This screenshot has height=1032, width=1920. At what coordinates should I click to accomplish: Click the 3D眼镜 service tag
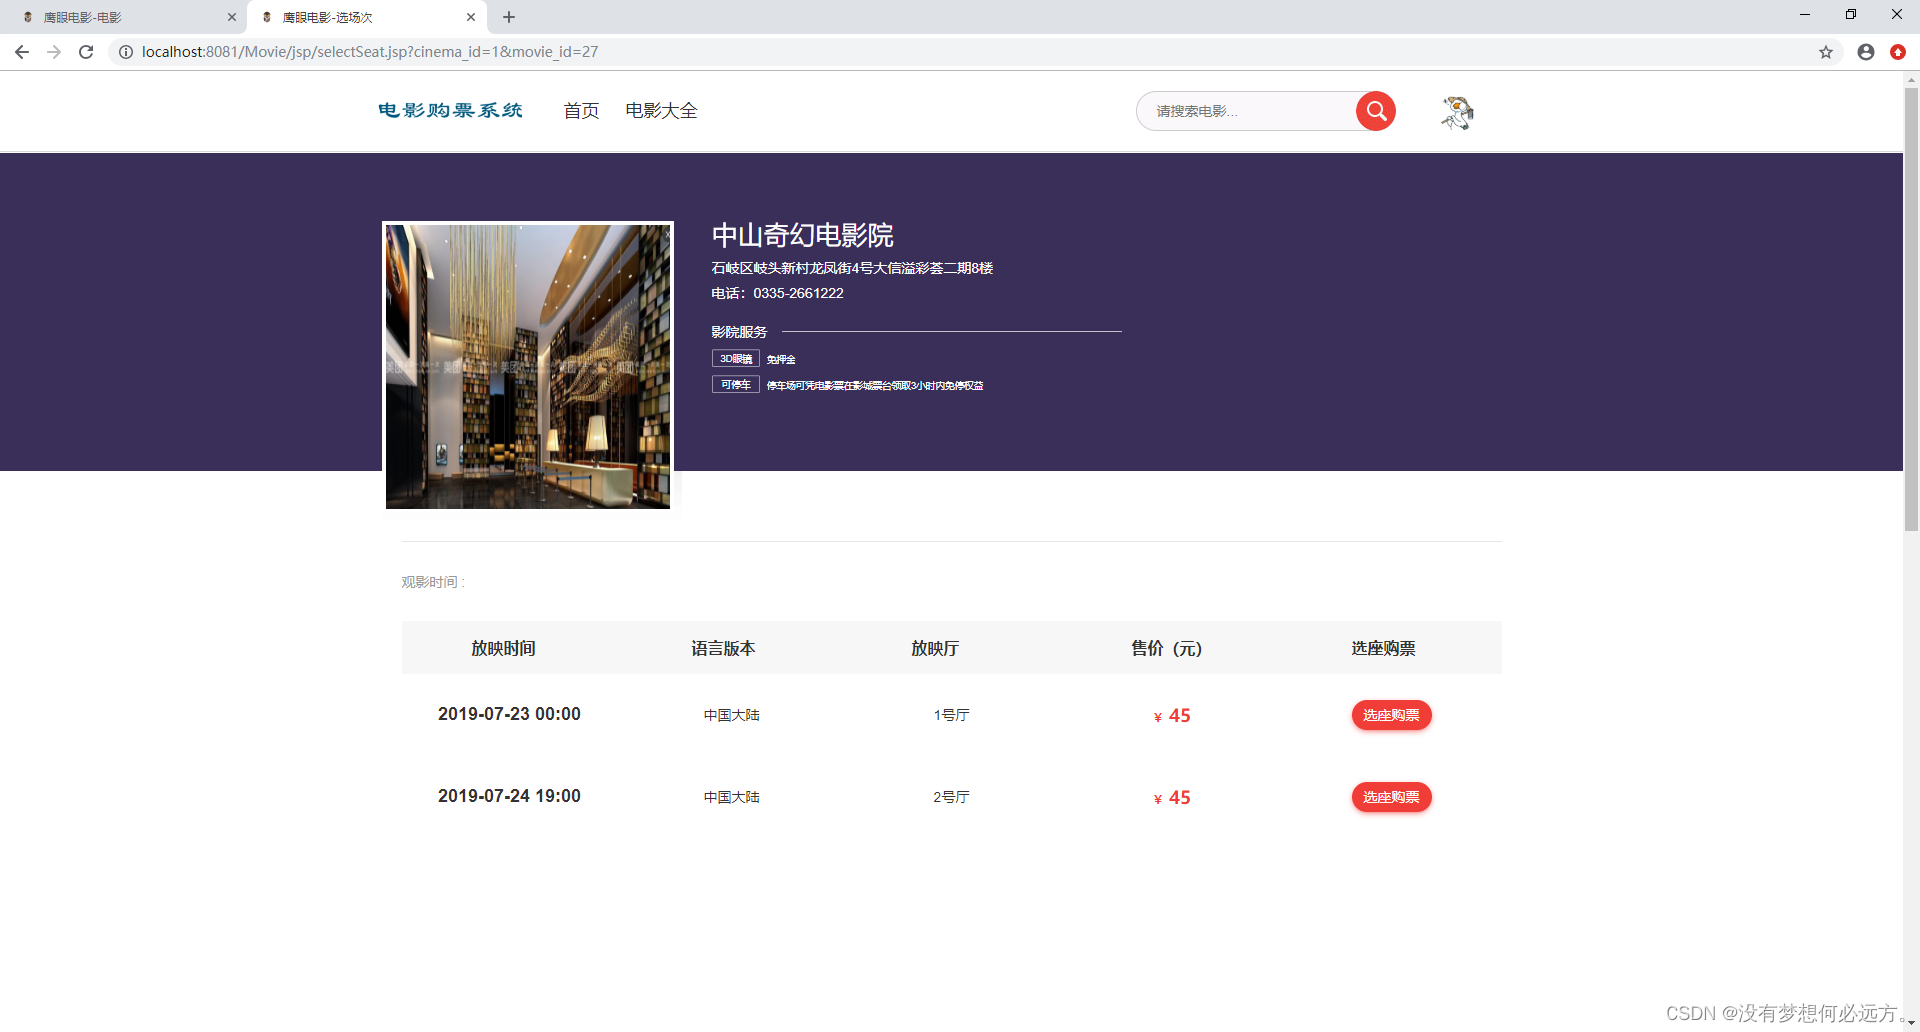coord(736,359)
